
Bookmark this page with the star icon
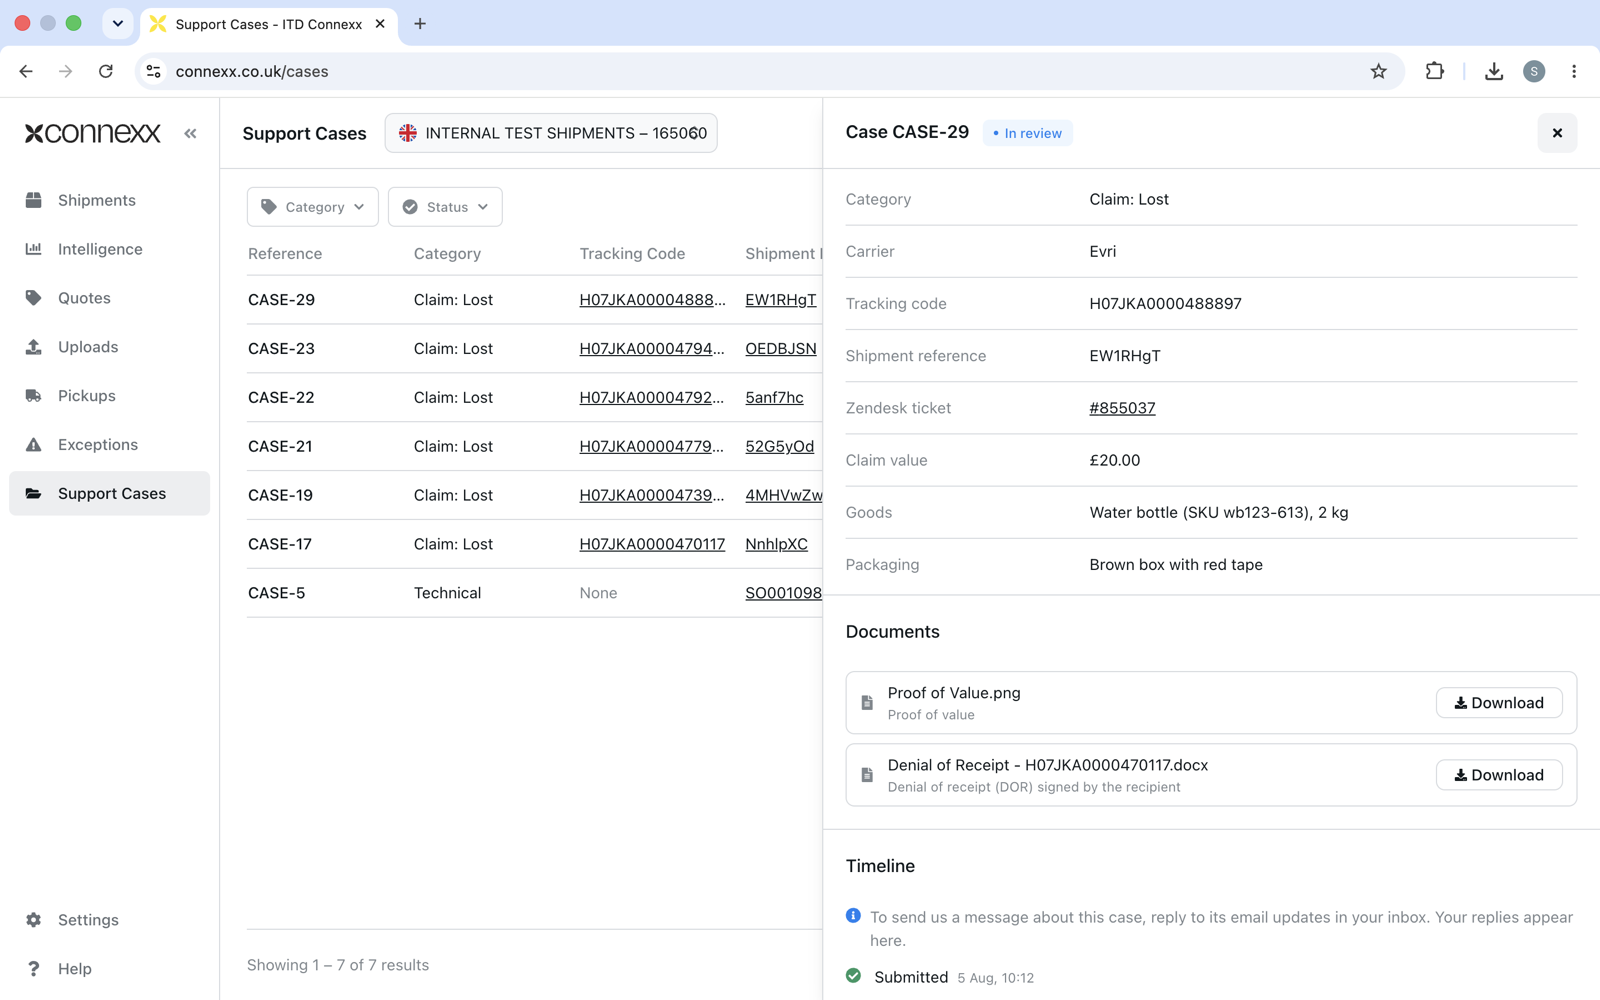point(1378,71)
